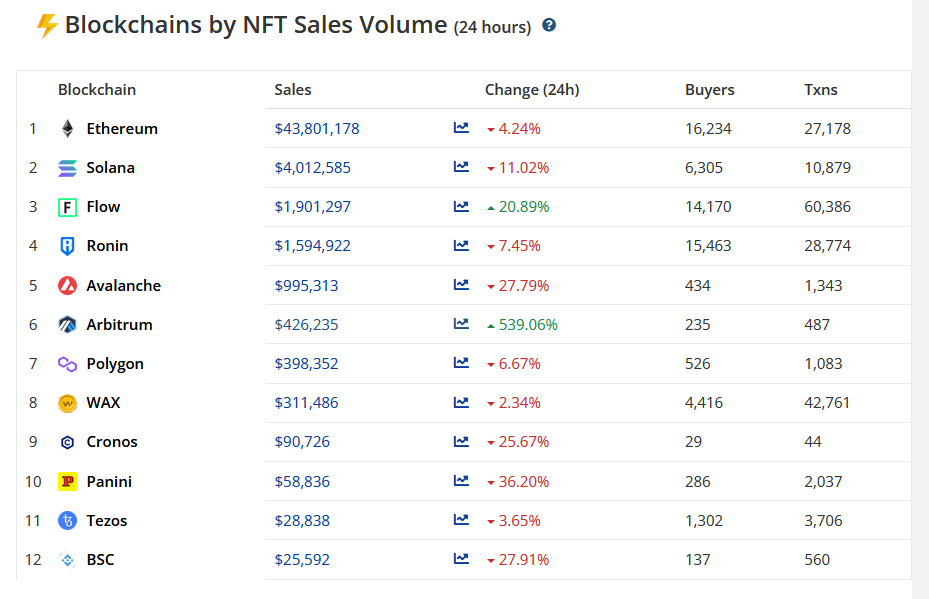Click the Panini logo icon
This screenshot has height=599, width=929.
[66, 481]
